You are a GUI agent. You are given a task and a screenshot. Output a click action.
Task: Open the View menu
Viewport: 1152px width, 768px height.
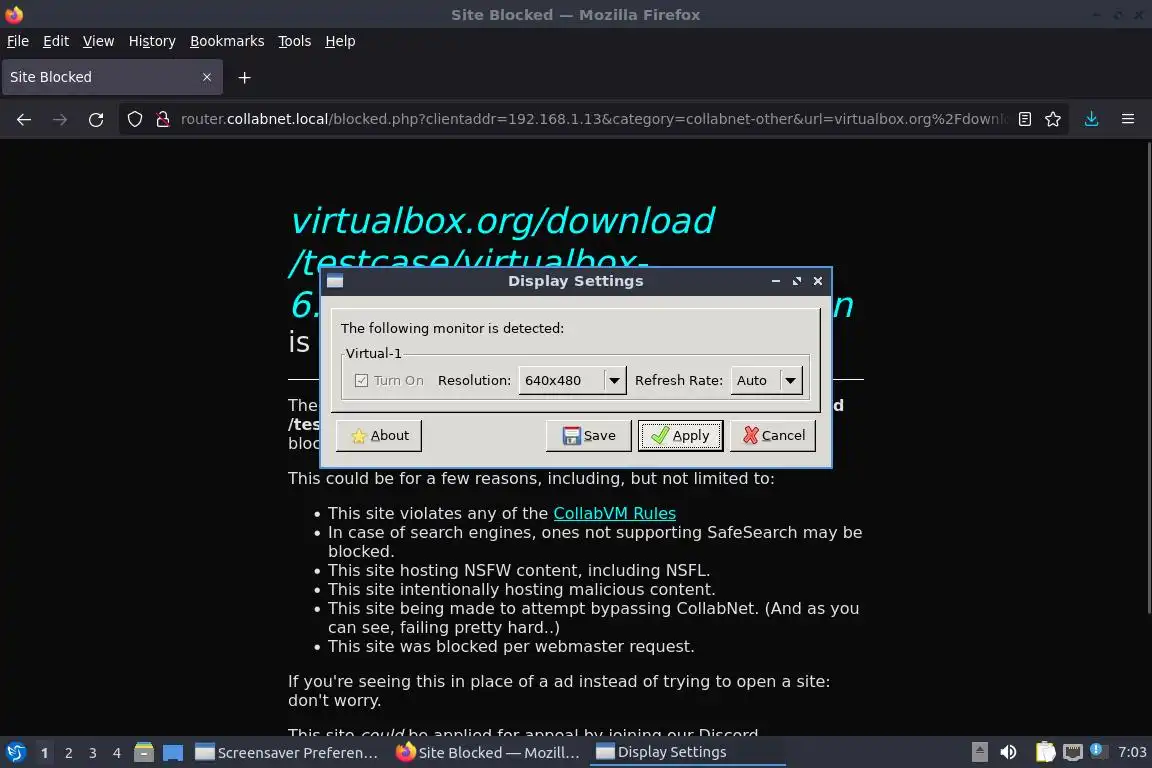(98, 41)
